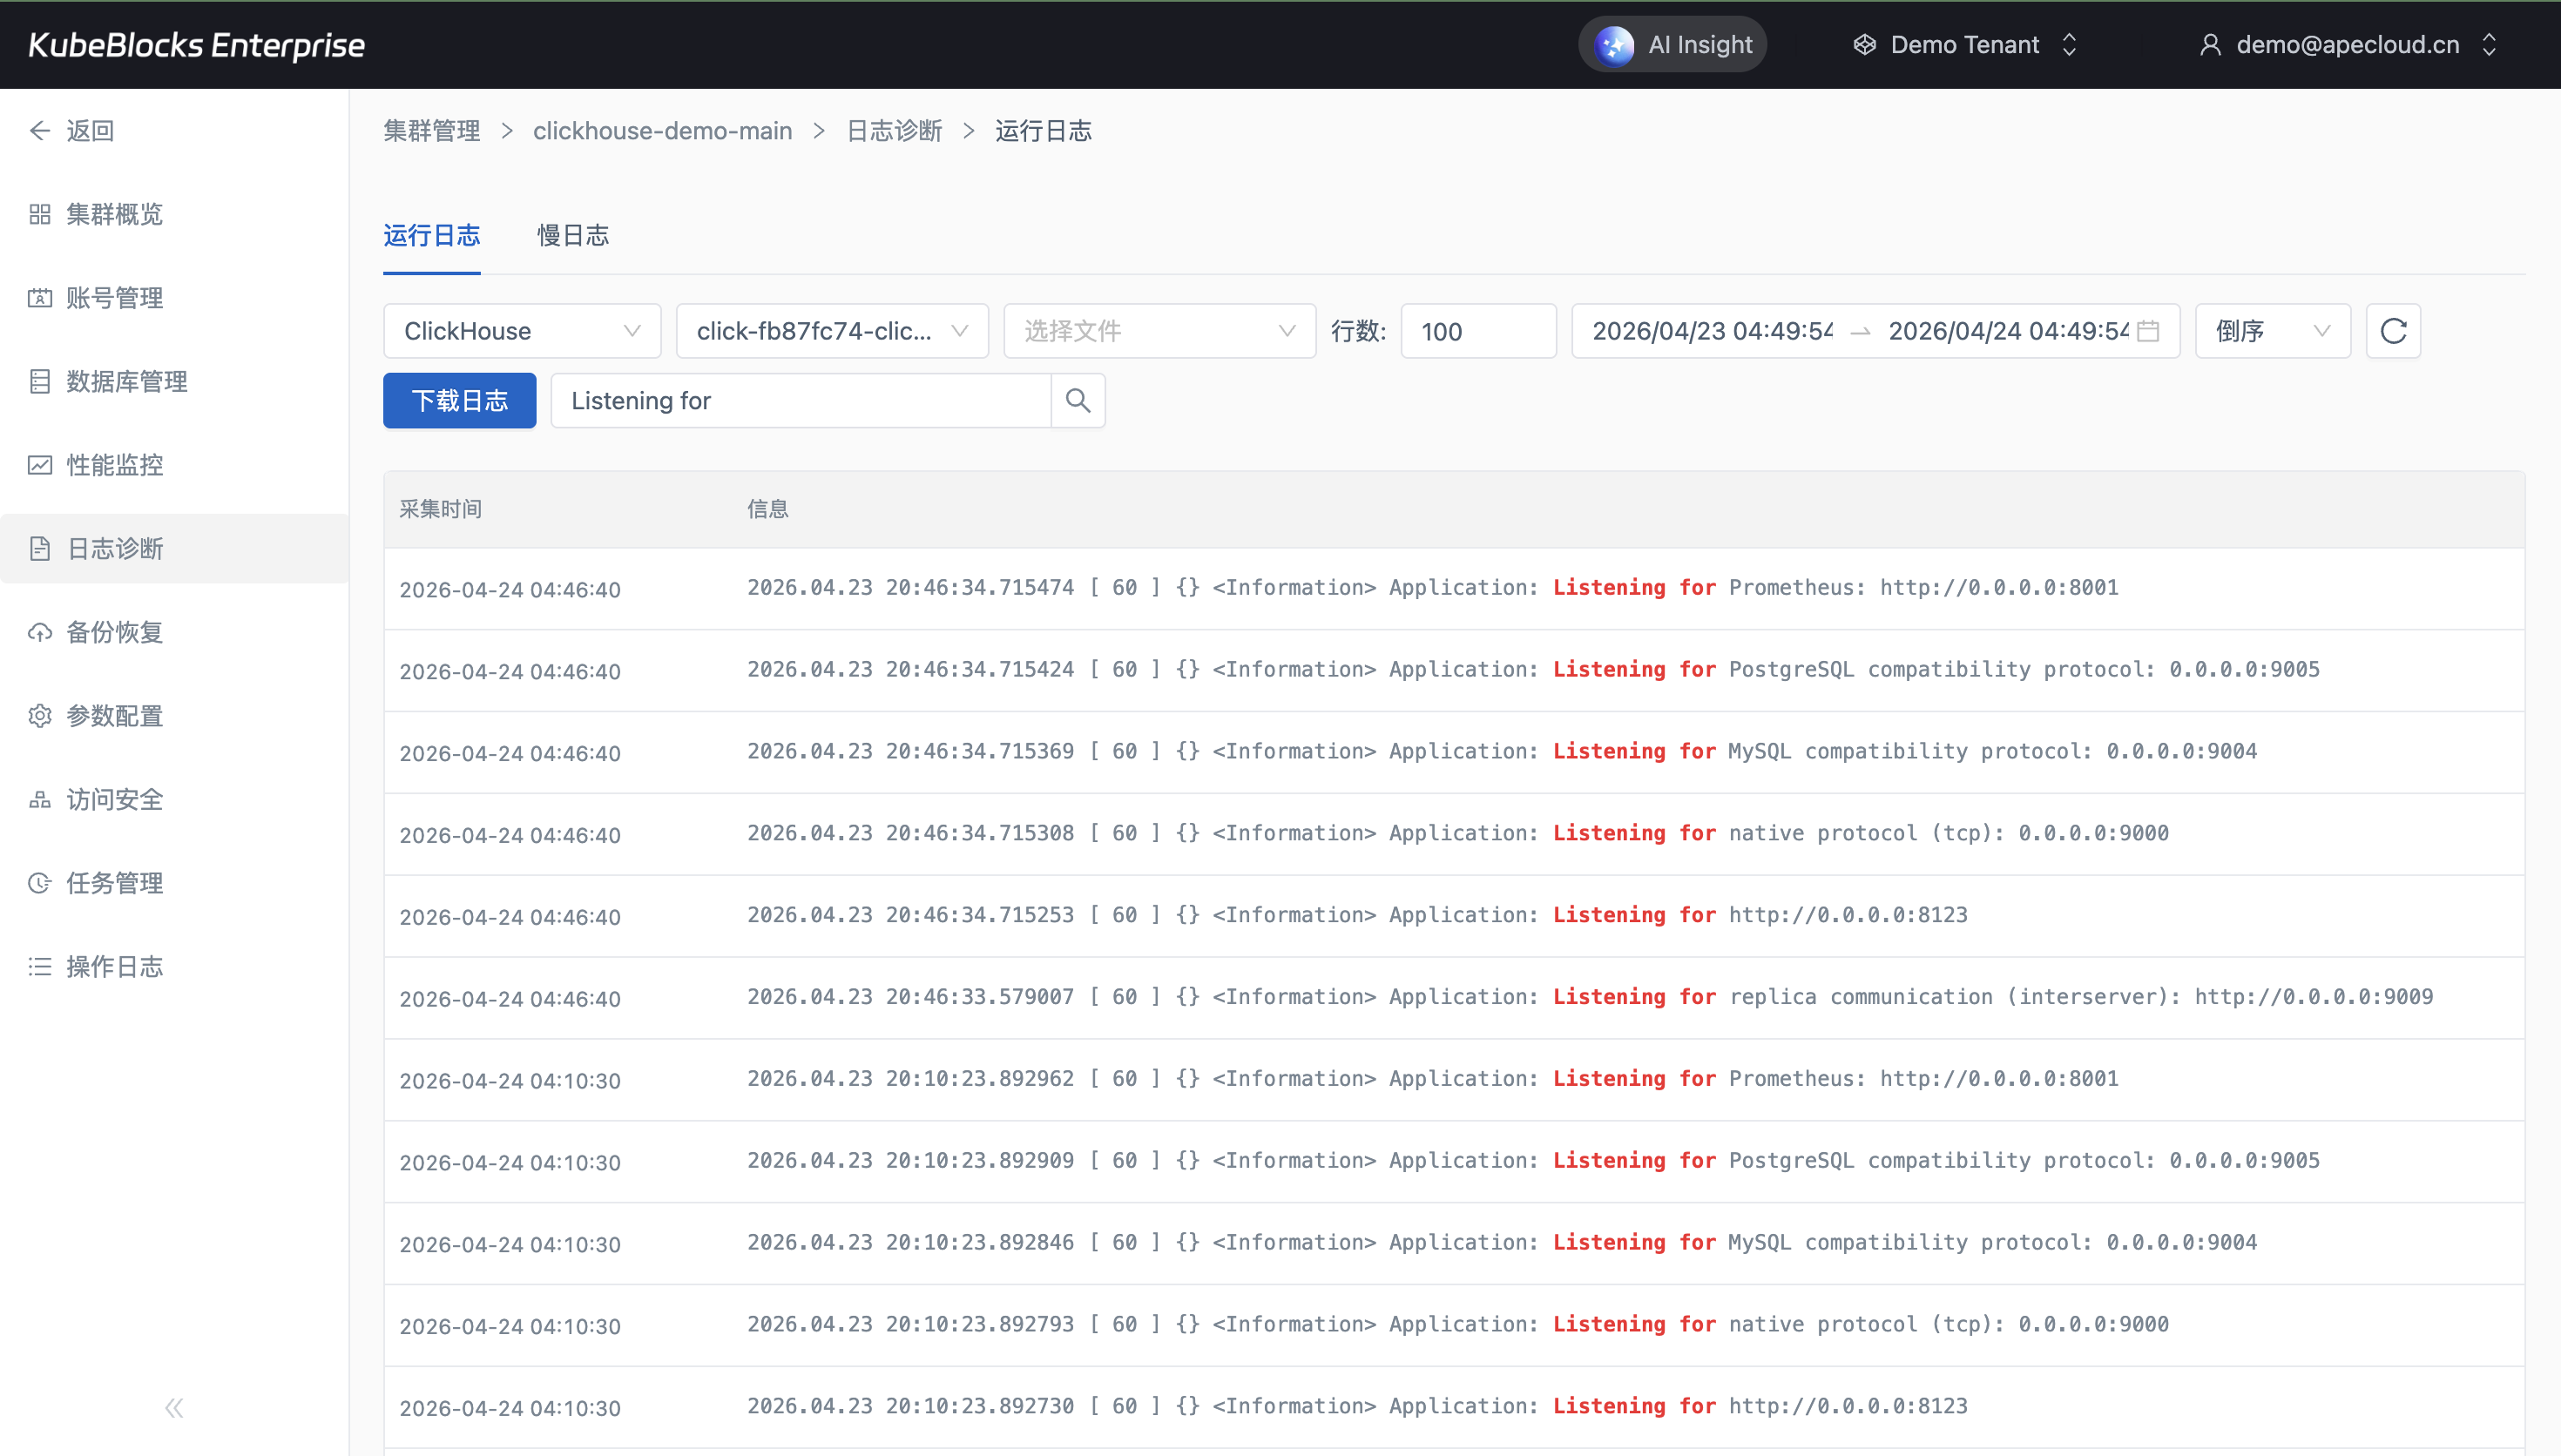
Task: Click the search magnifier icon
Action: (x=1077, y=401)
